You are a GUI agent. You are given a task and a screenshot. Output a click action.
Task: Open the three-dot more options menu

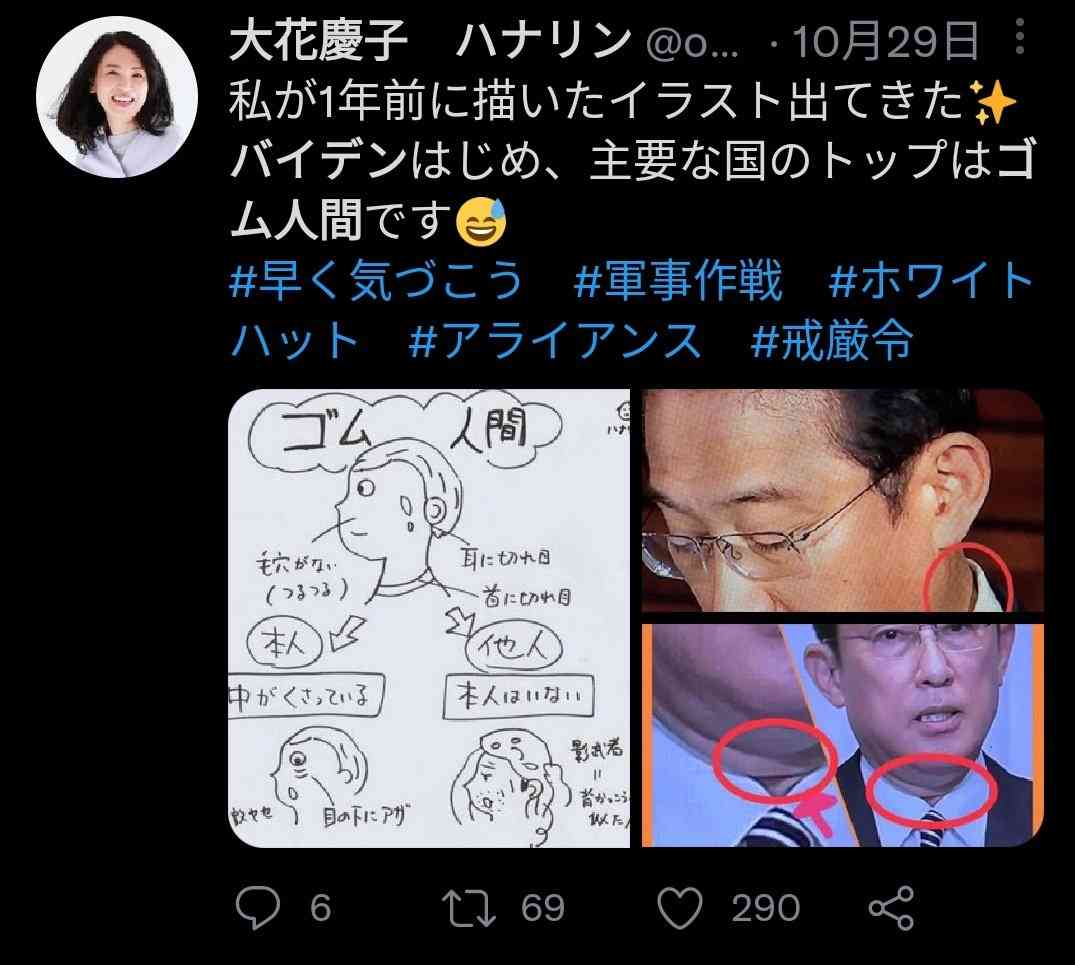(1020, 36)
